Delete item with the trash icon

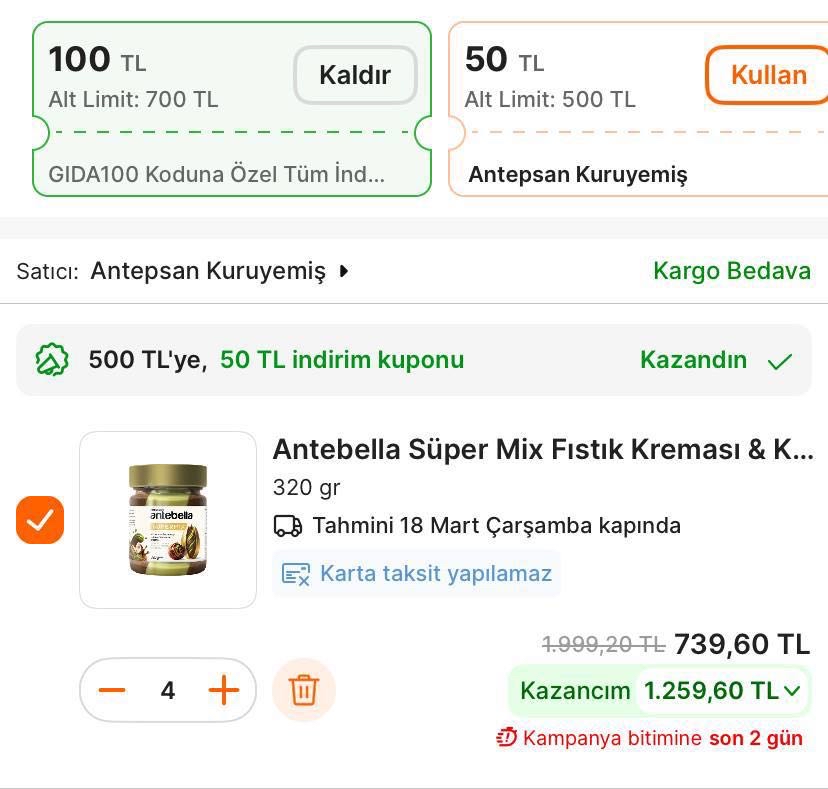304,690
